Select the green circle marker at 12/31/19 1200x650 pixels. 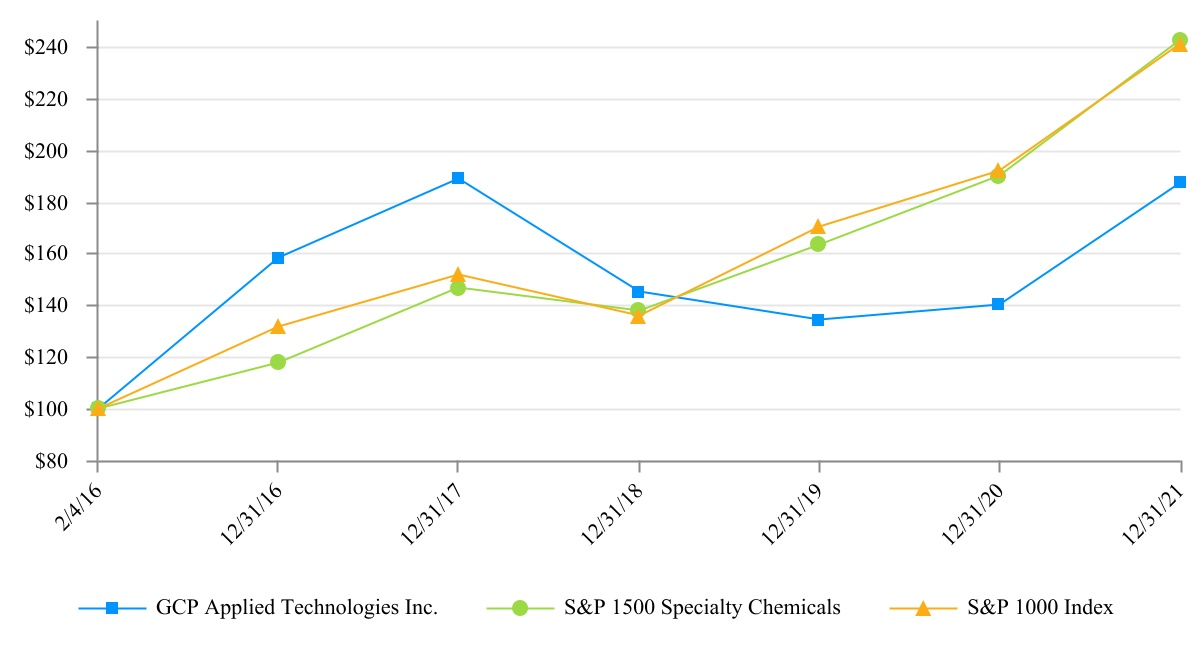(x=818, y=244)
